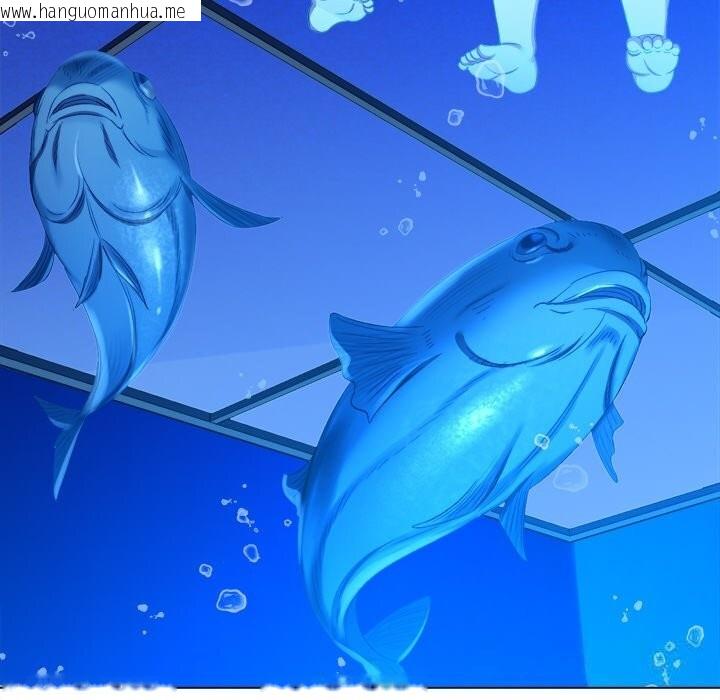Click the eye of the left fish
720x700 pixels.
tap(145, 88)
